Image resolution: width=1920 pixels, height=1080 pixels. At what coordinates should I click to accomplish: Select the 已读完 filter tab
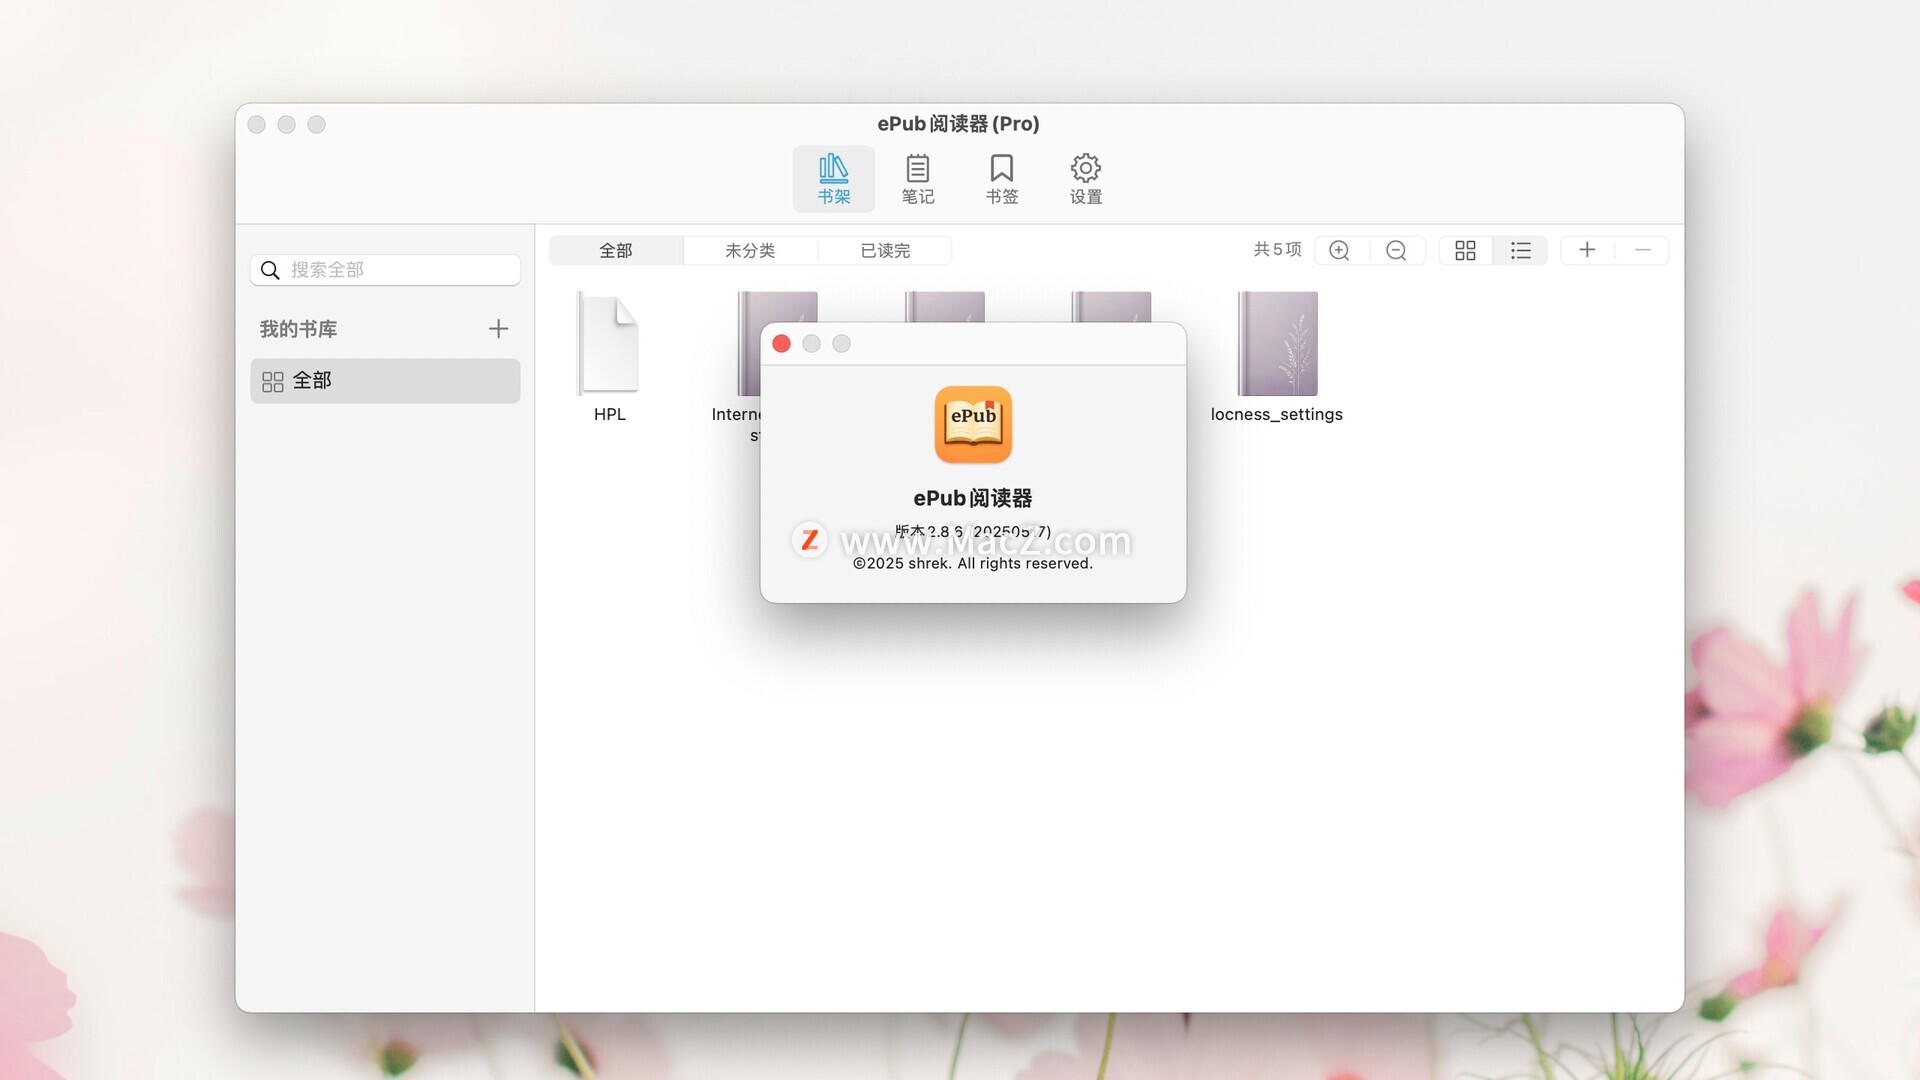(x=885, y=250)
